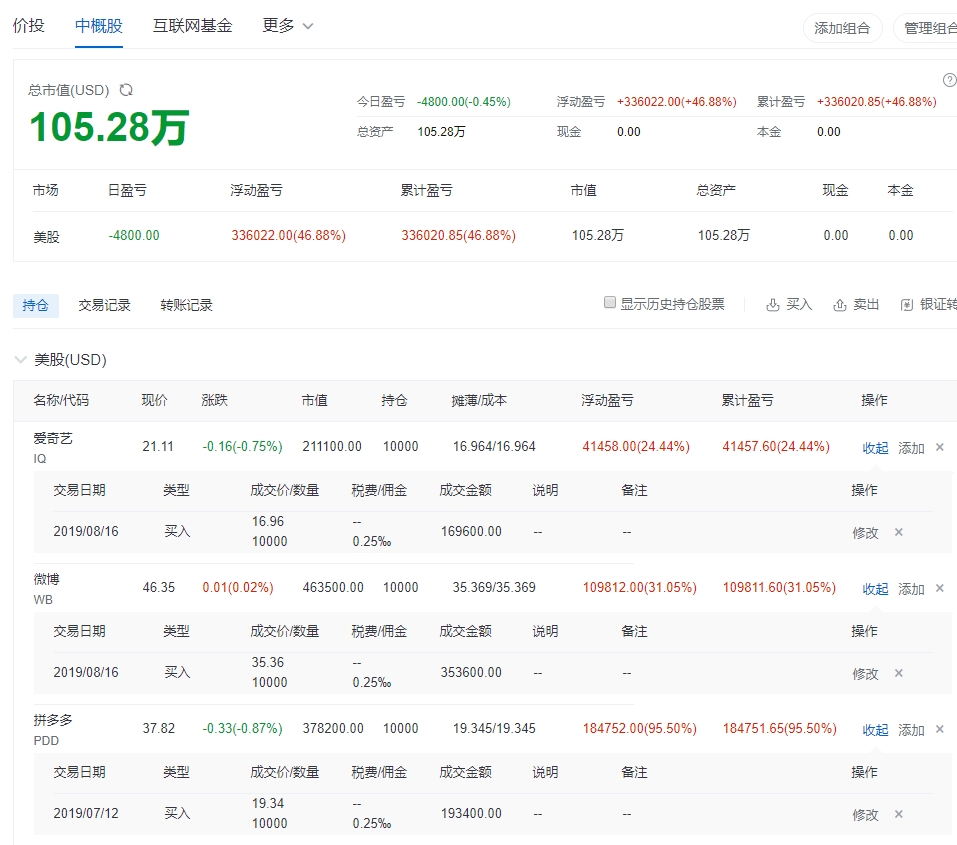Image resolution: width=957 pixels, height=845 pixels.
Task: Collapse 爱奇艺 trade details via 收起
Action: [875, 448]
